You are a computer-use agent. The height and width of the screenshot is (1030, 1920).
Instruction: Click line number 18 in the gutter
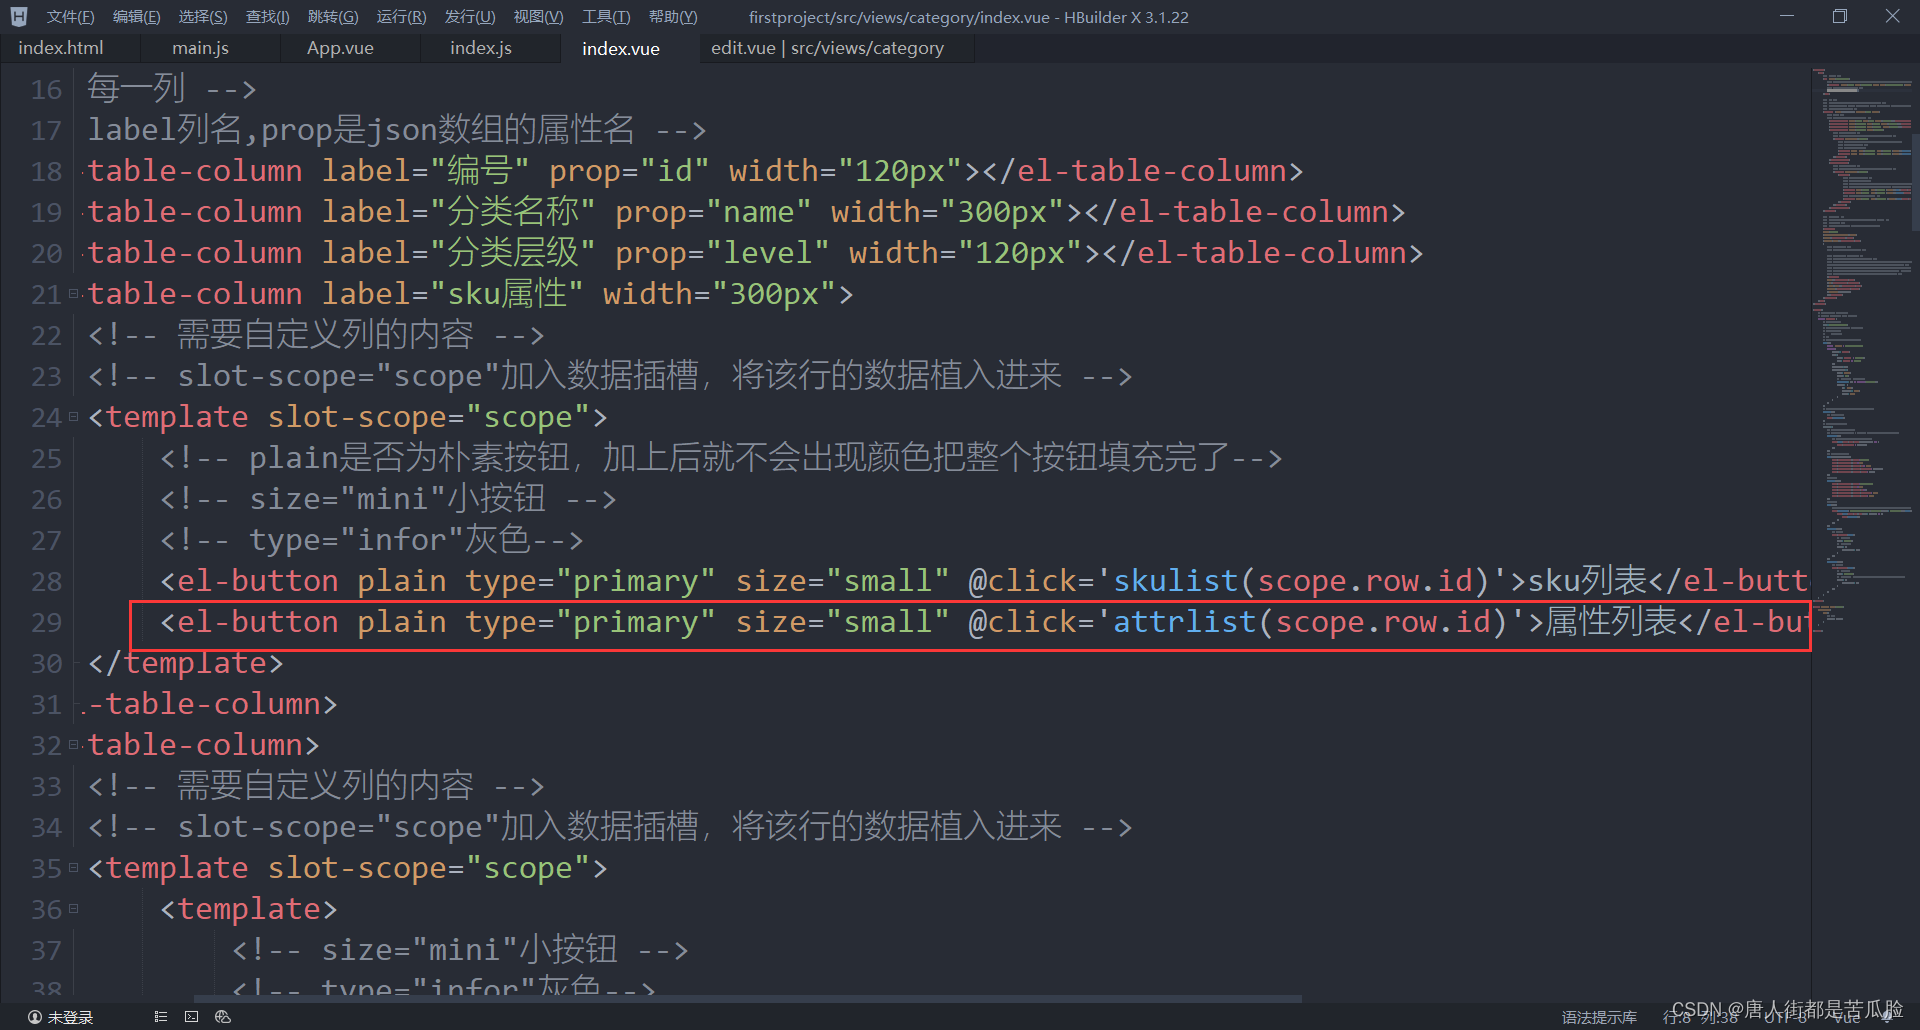pyautogui.click(x=47, y=171)
